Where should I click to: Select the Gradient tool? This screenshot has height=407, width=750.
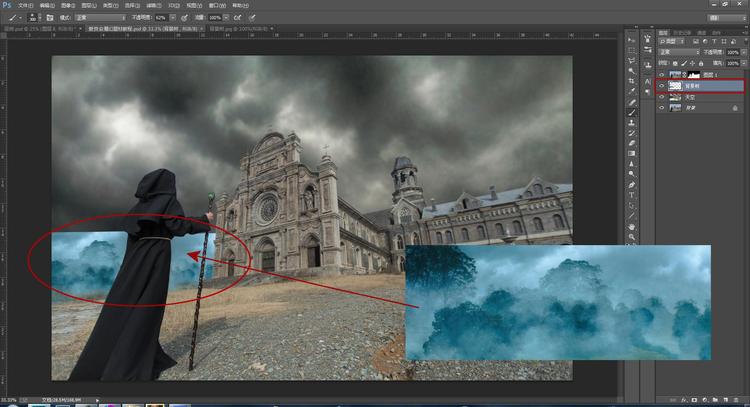point(631,154)
